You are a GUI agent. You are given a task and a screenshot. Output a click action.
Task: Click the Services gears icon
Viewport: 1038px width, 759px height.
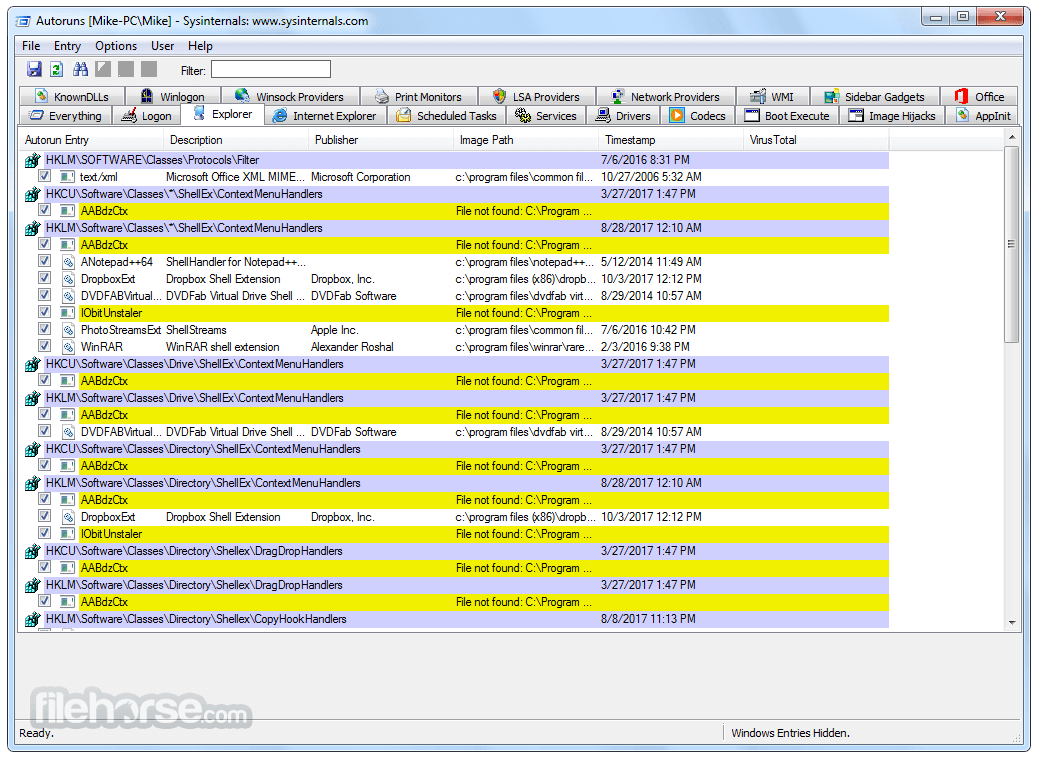(x=523, y=115)
